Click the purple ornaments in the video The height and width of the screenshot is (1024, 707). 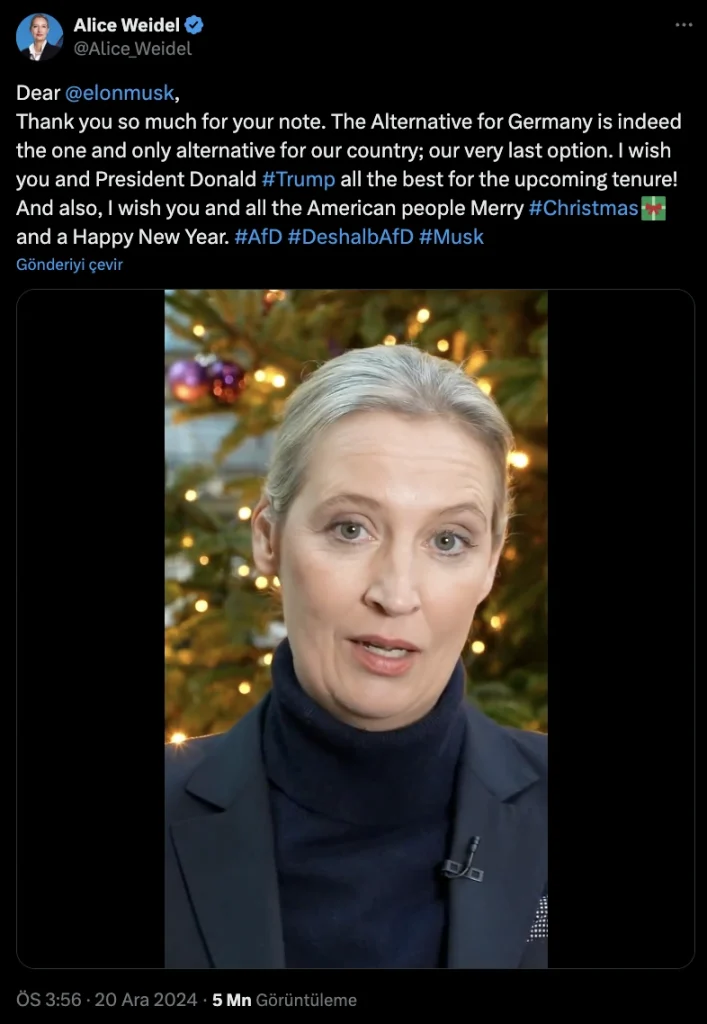[206, 379]
